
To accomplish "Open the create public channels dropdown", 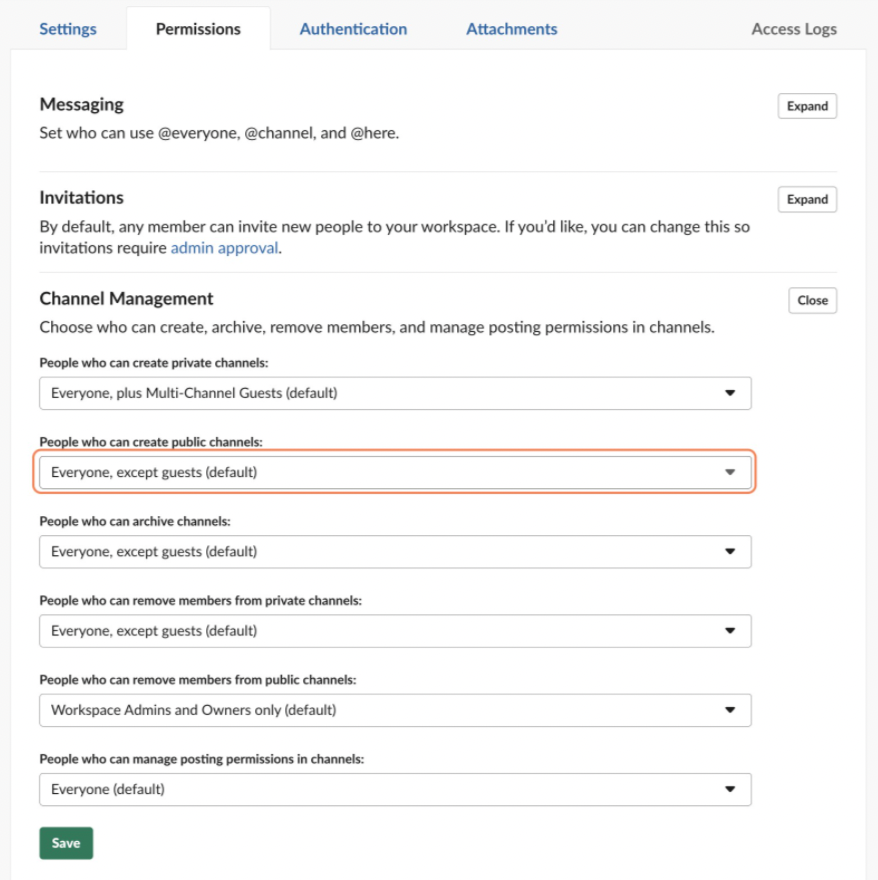I will coord(395,472).
